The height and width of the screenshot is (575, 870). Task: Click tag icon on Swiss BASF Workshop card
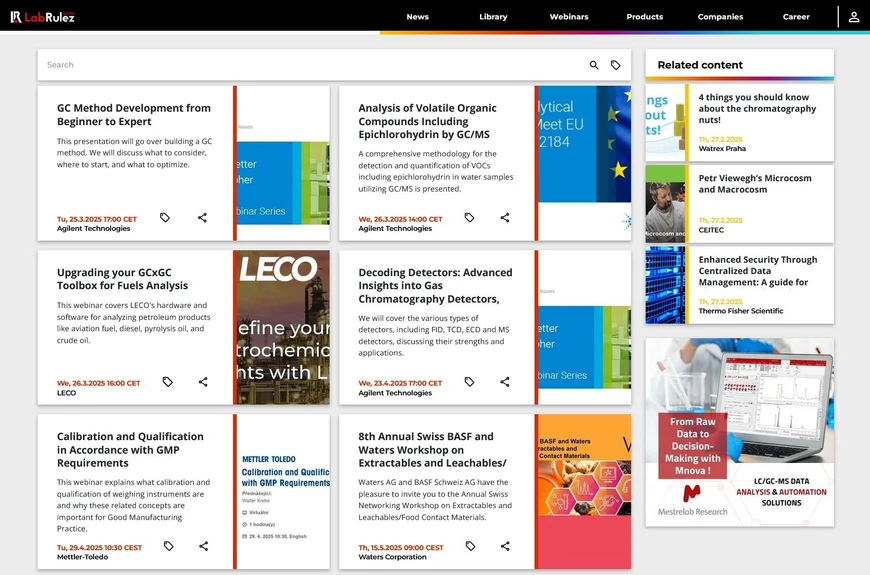(471, 546)
